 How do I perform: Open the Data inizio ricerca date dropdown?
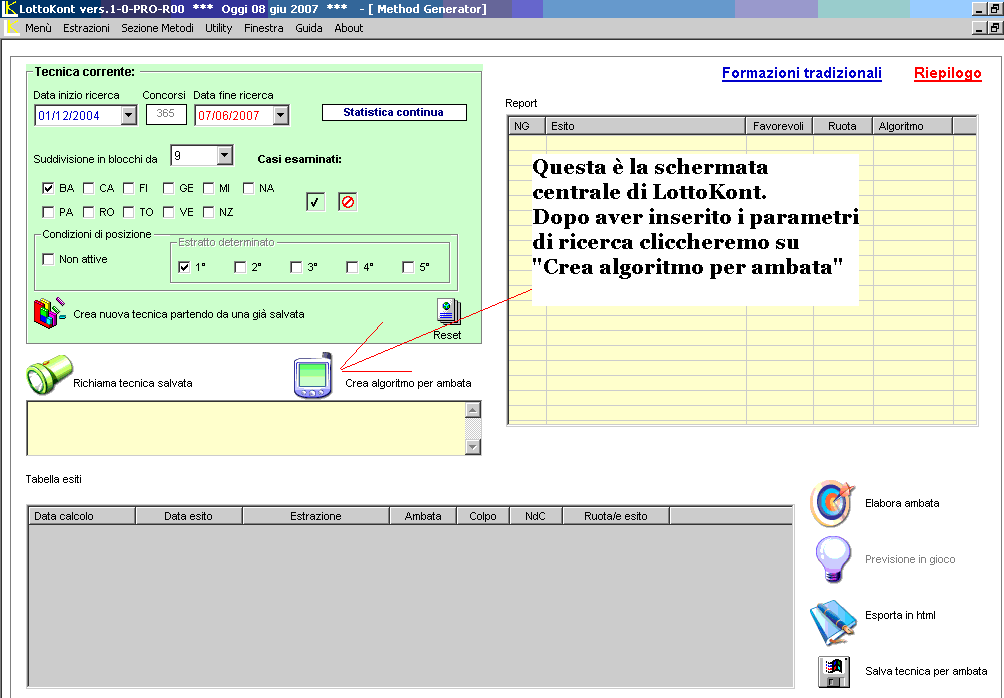129,115
